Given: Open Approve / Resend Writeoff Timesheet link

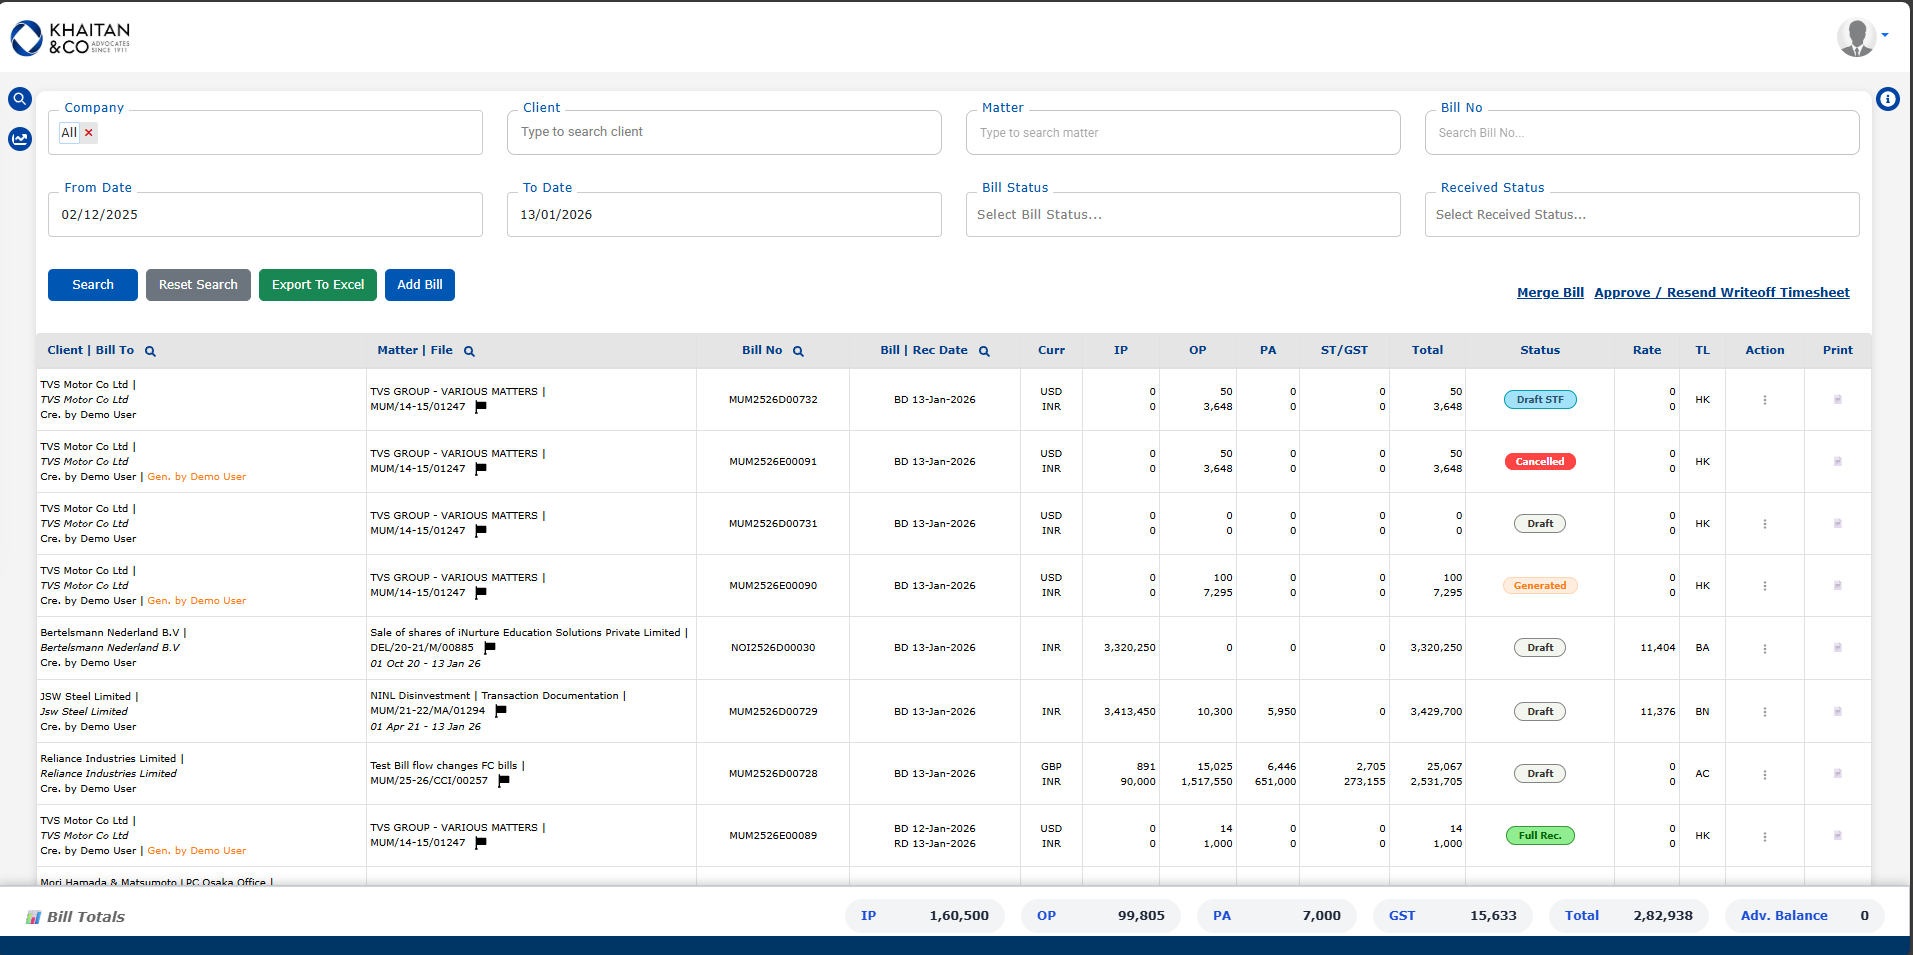Looking at the screenshot, I should [x=1721, y=293].
